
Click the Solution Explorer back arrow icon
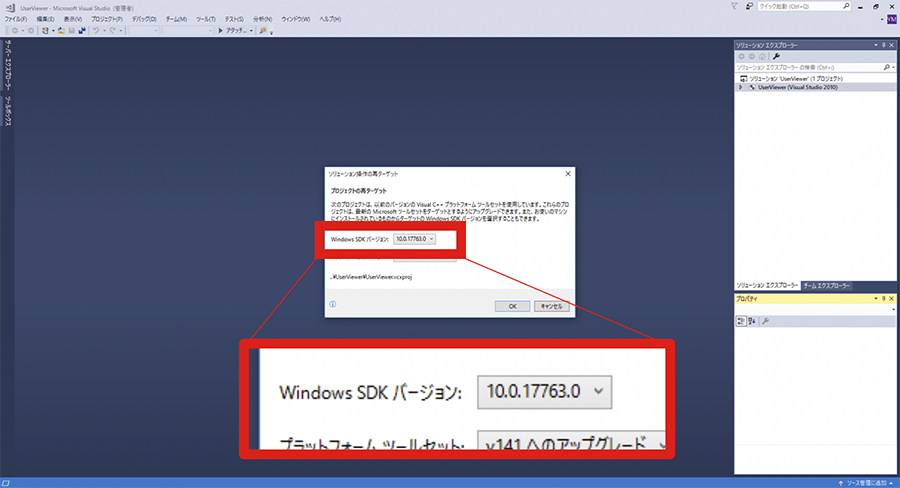(742, 56)
